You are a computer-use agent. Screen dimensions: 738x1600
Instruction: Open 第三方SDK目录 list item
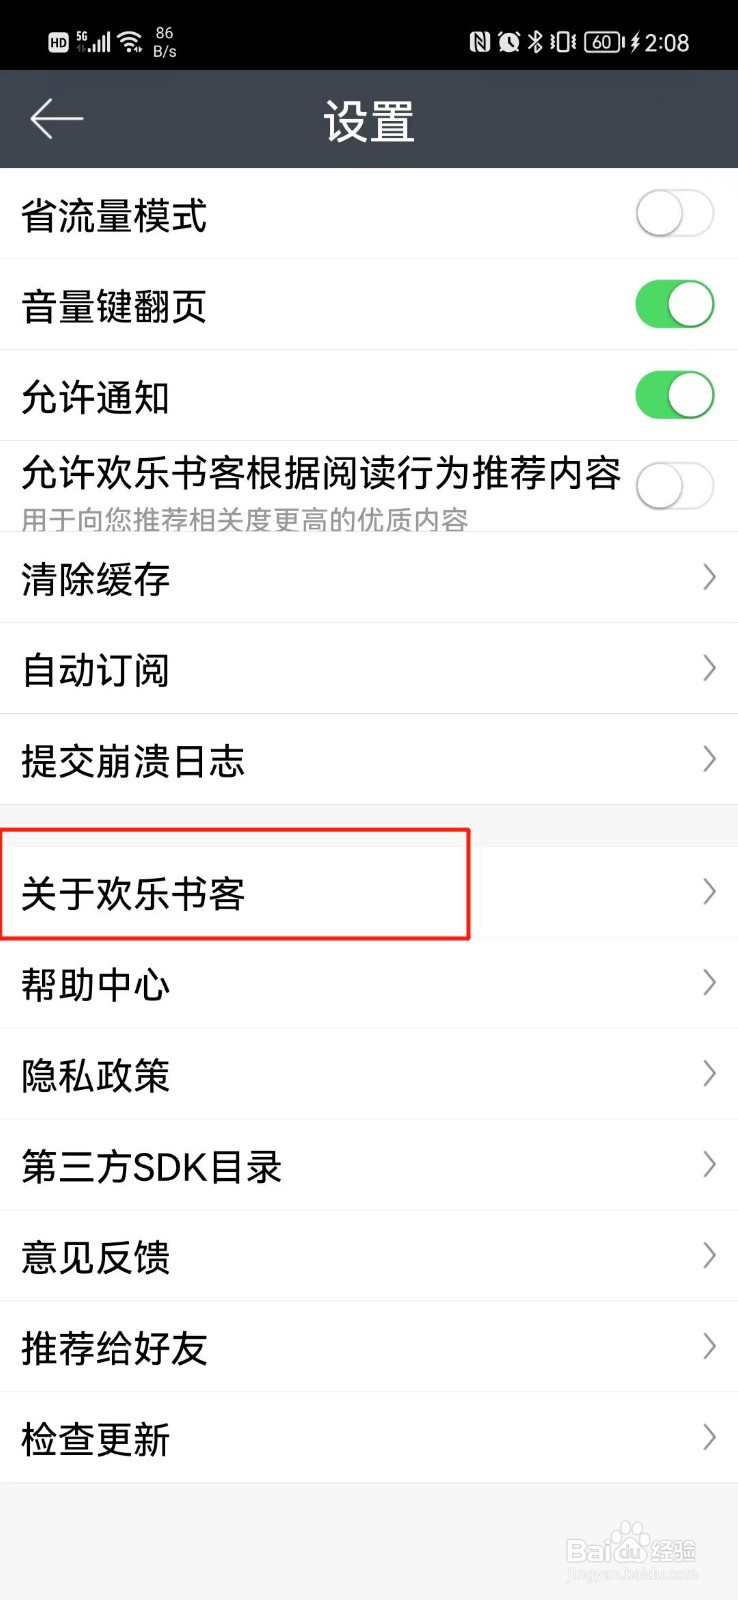[x=369, y=1165]
